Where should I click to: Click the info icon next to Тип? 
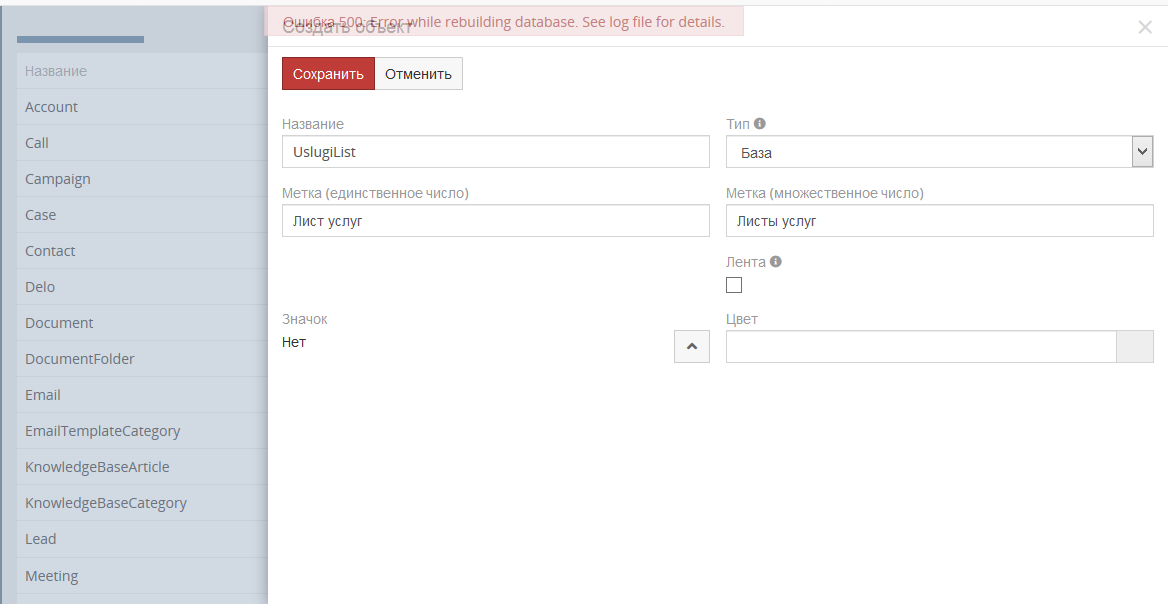(760, 124)
